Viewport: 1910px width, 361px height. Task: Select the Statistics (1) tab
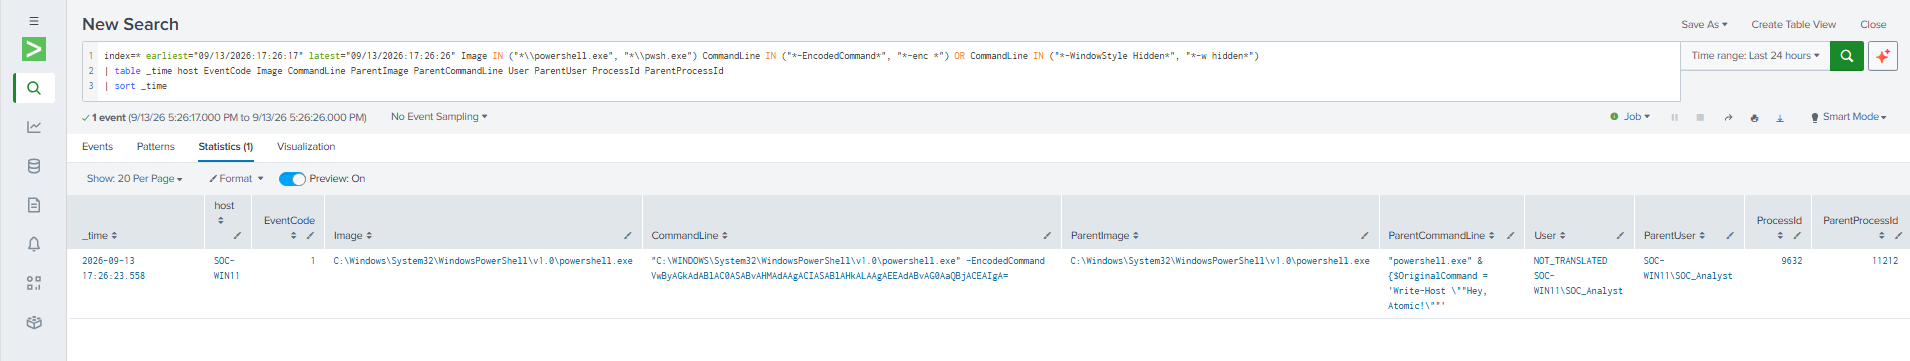pos(225,147)
